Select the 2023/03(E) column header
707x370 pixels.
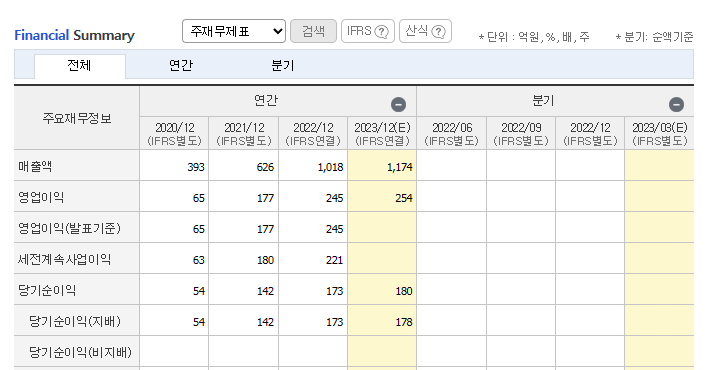[x=660, y=134]
